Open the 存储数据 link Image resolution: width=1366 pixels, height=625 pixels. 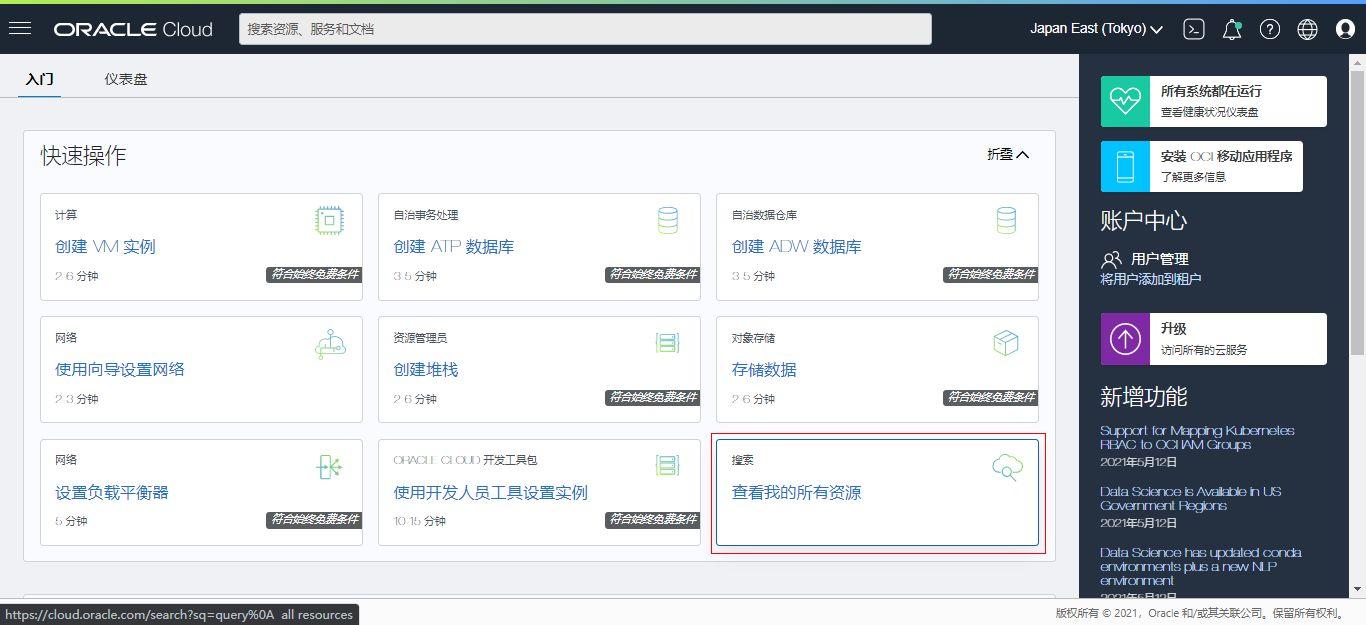coord(764,370)
